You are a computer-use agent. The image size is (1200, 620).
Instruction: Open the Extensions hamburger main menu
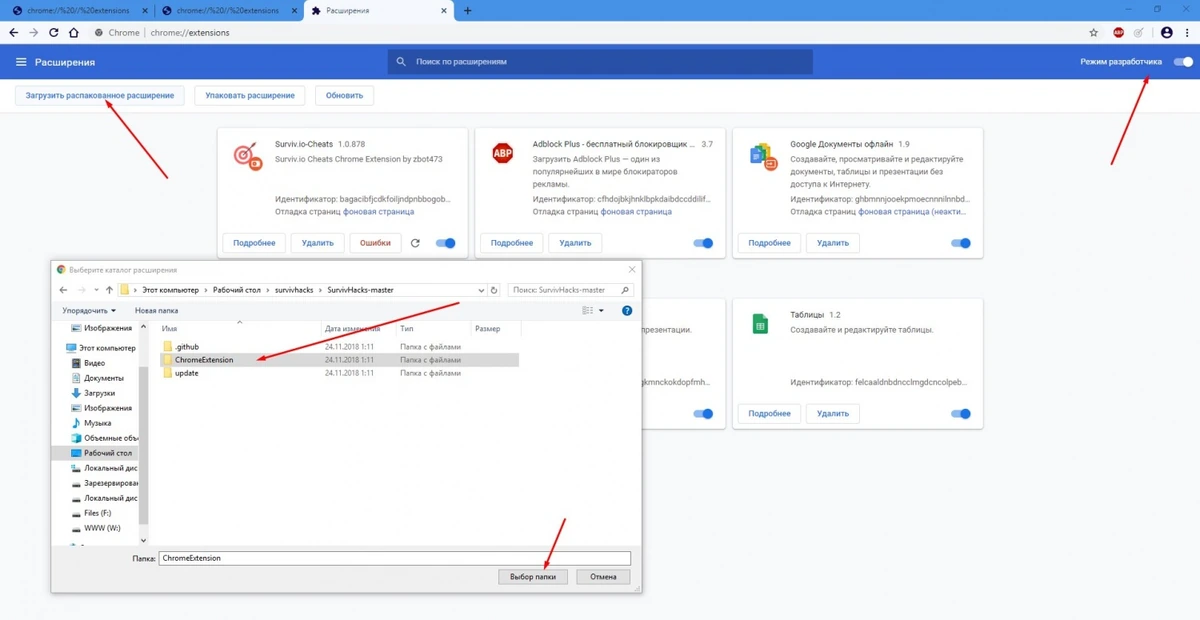coord(21,62)
